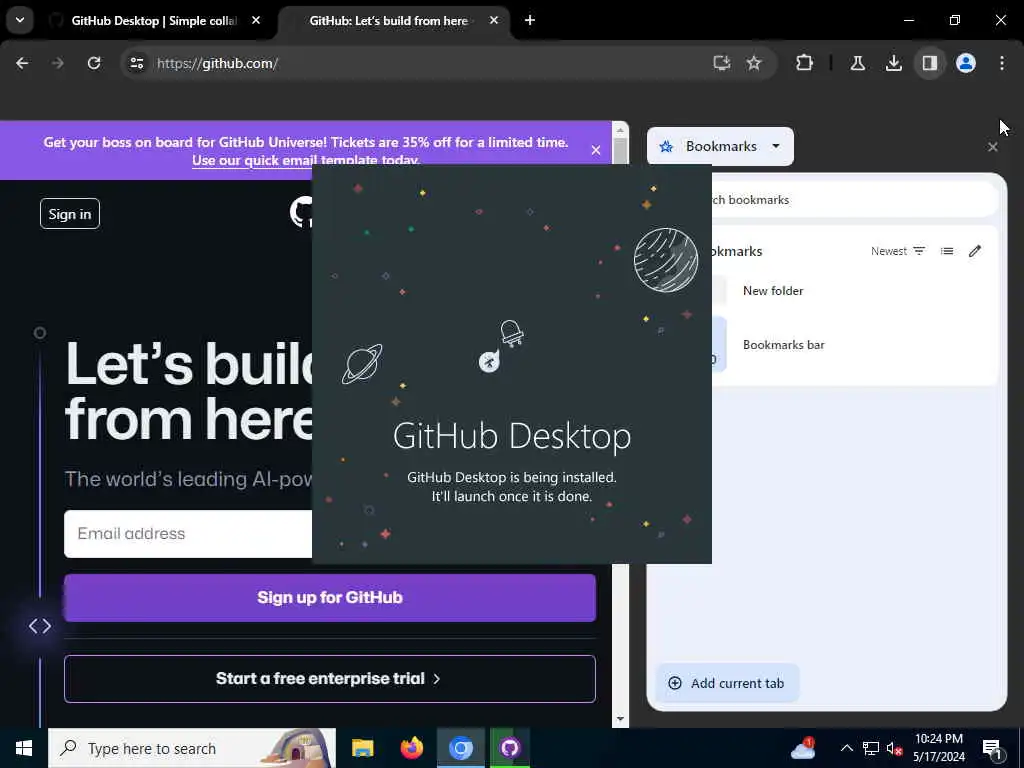Open the Newest sort filter
The height and width of the screenshot is (768, 1024).
click(x=898, y=251)
